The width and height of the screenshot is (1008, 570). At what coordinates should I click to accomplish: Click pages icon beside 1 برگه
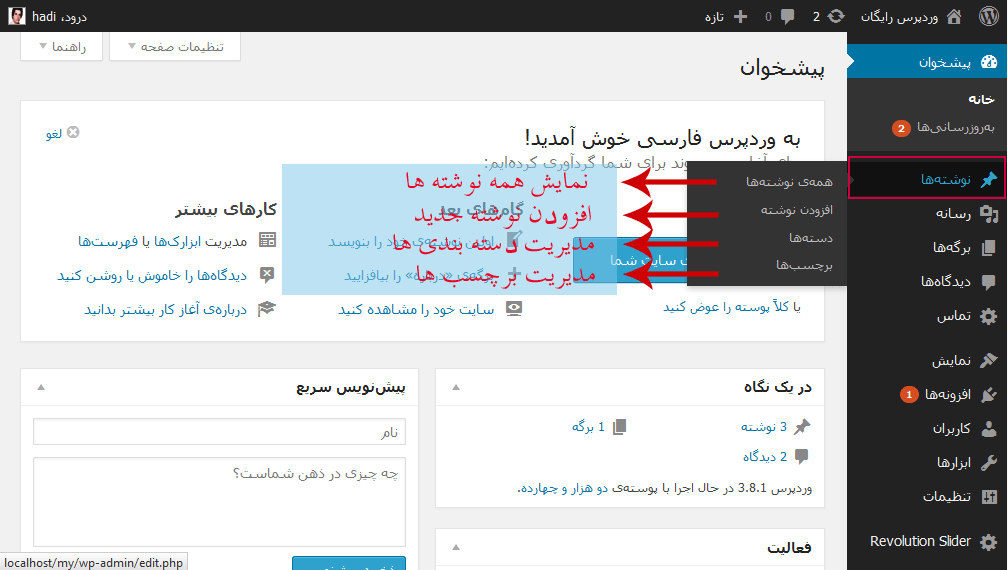[x=619, y=427]
